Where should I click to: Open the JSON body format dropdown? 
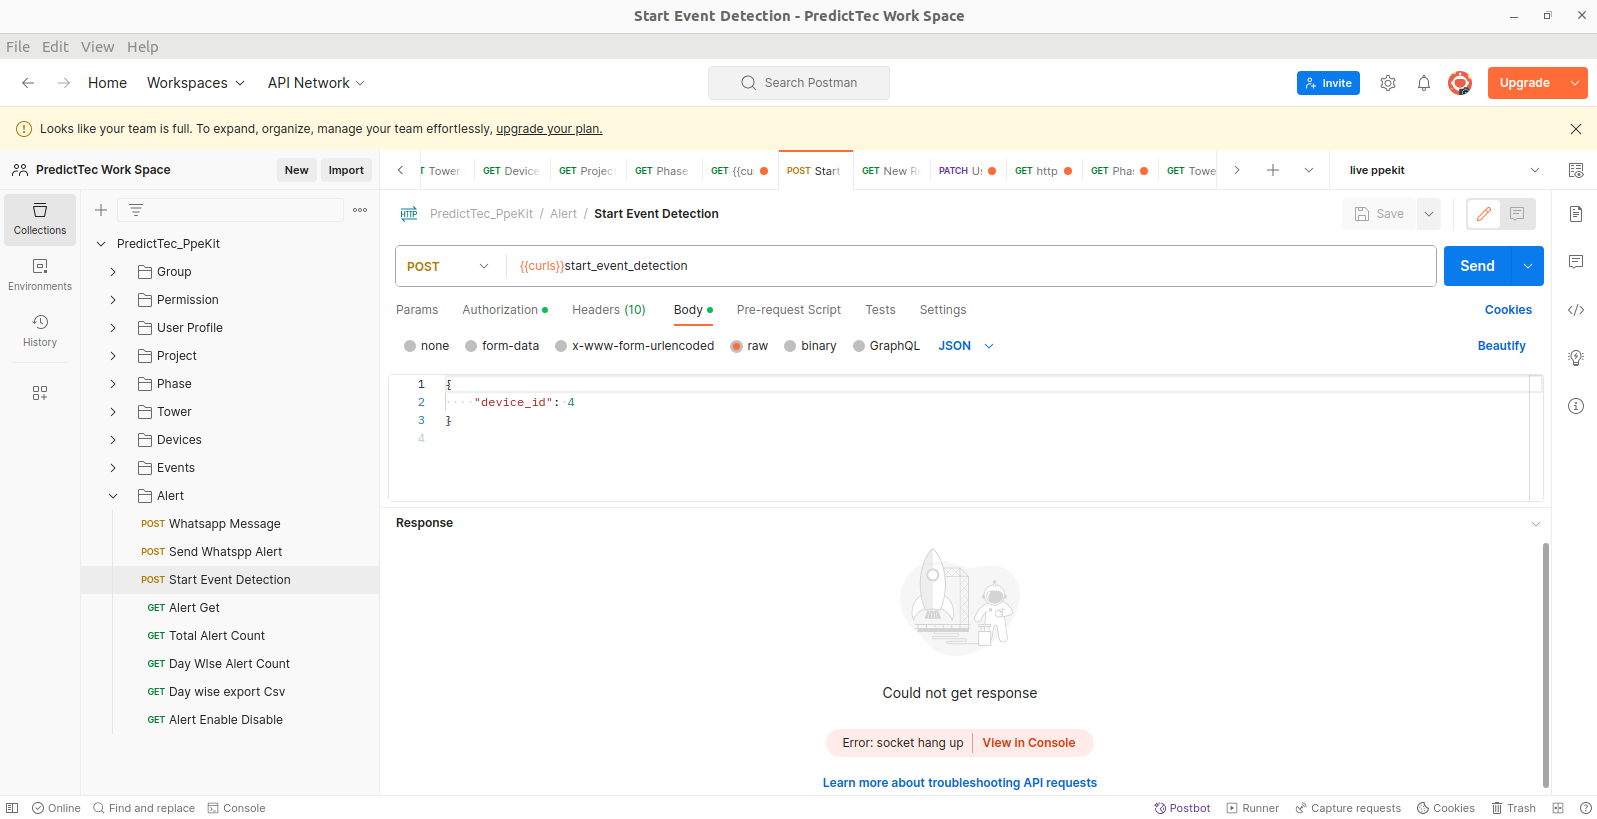pos(966,346)
